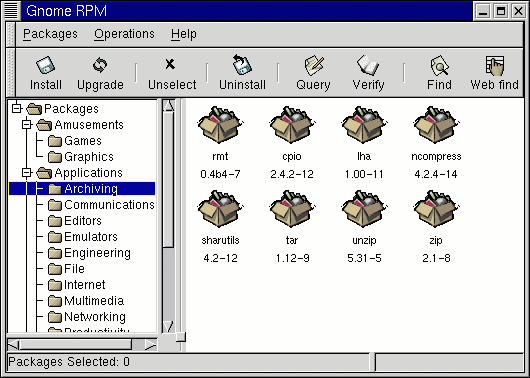This screenshot has width=530, height=378.
Task: Click the tree's vertical scrollbar down arrow
Action: click(x=168, y=327)
